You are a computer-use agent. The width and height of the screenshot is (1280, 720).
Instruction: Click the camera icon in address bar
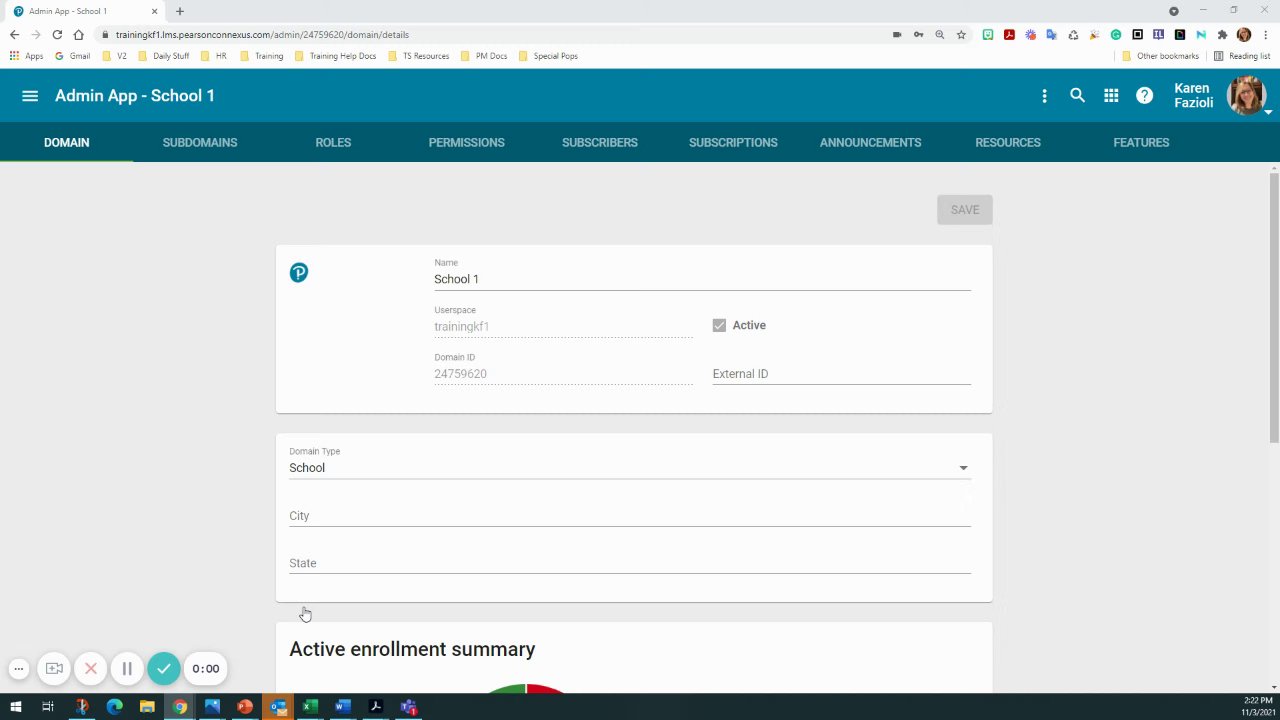pyautogui.click(x=897, y=34)
